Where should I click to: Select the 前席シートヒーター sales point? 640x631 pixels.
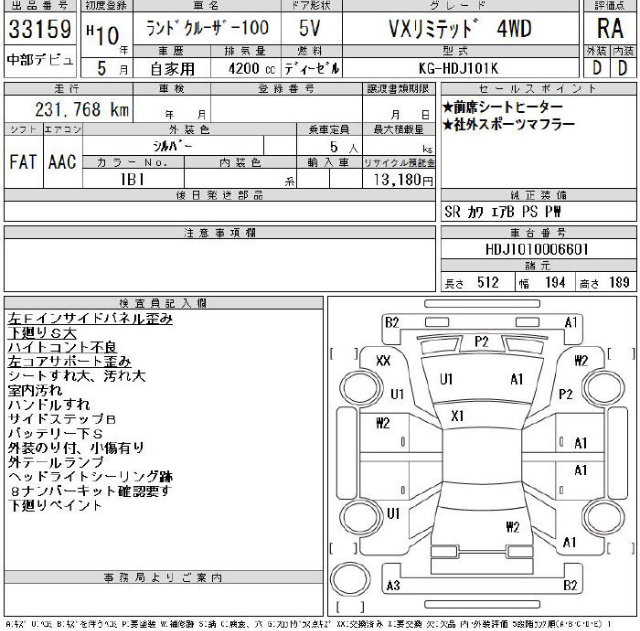pos(502,107)
